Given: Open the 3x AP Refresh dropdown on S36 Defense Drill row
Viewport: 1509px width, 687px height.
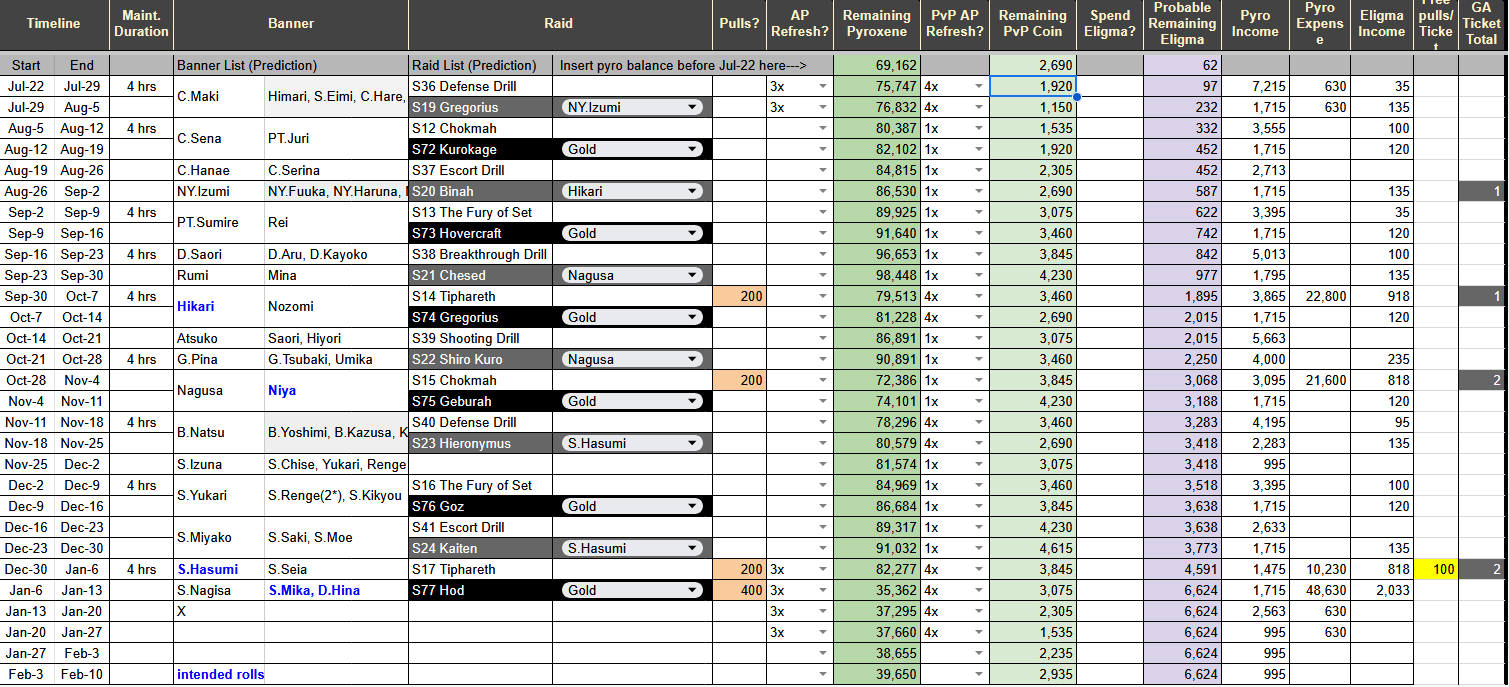Looking at the screenshot, I should tap(823, 87).
